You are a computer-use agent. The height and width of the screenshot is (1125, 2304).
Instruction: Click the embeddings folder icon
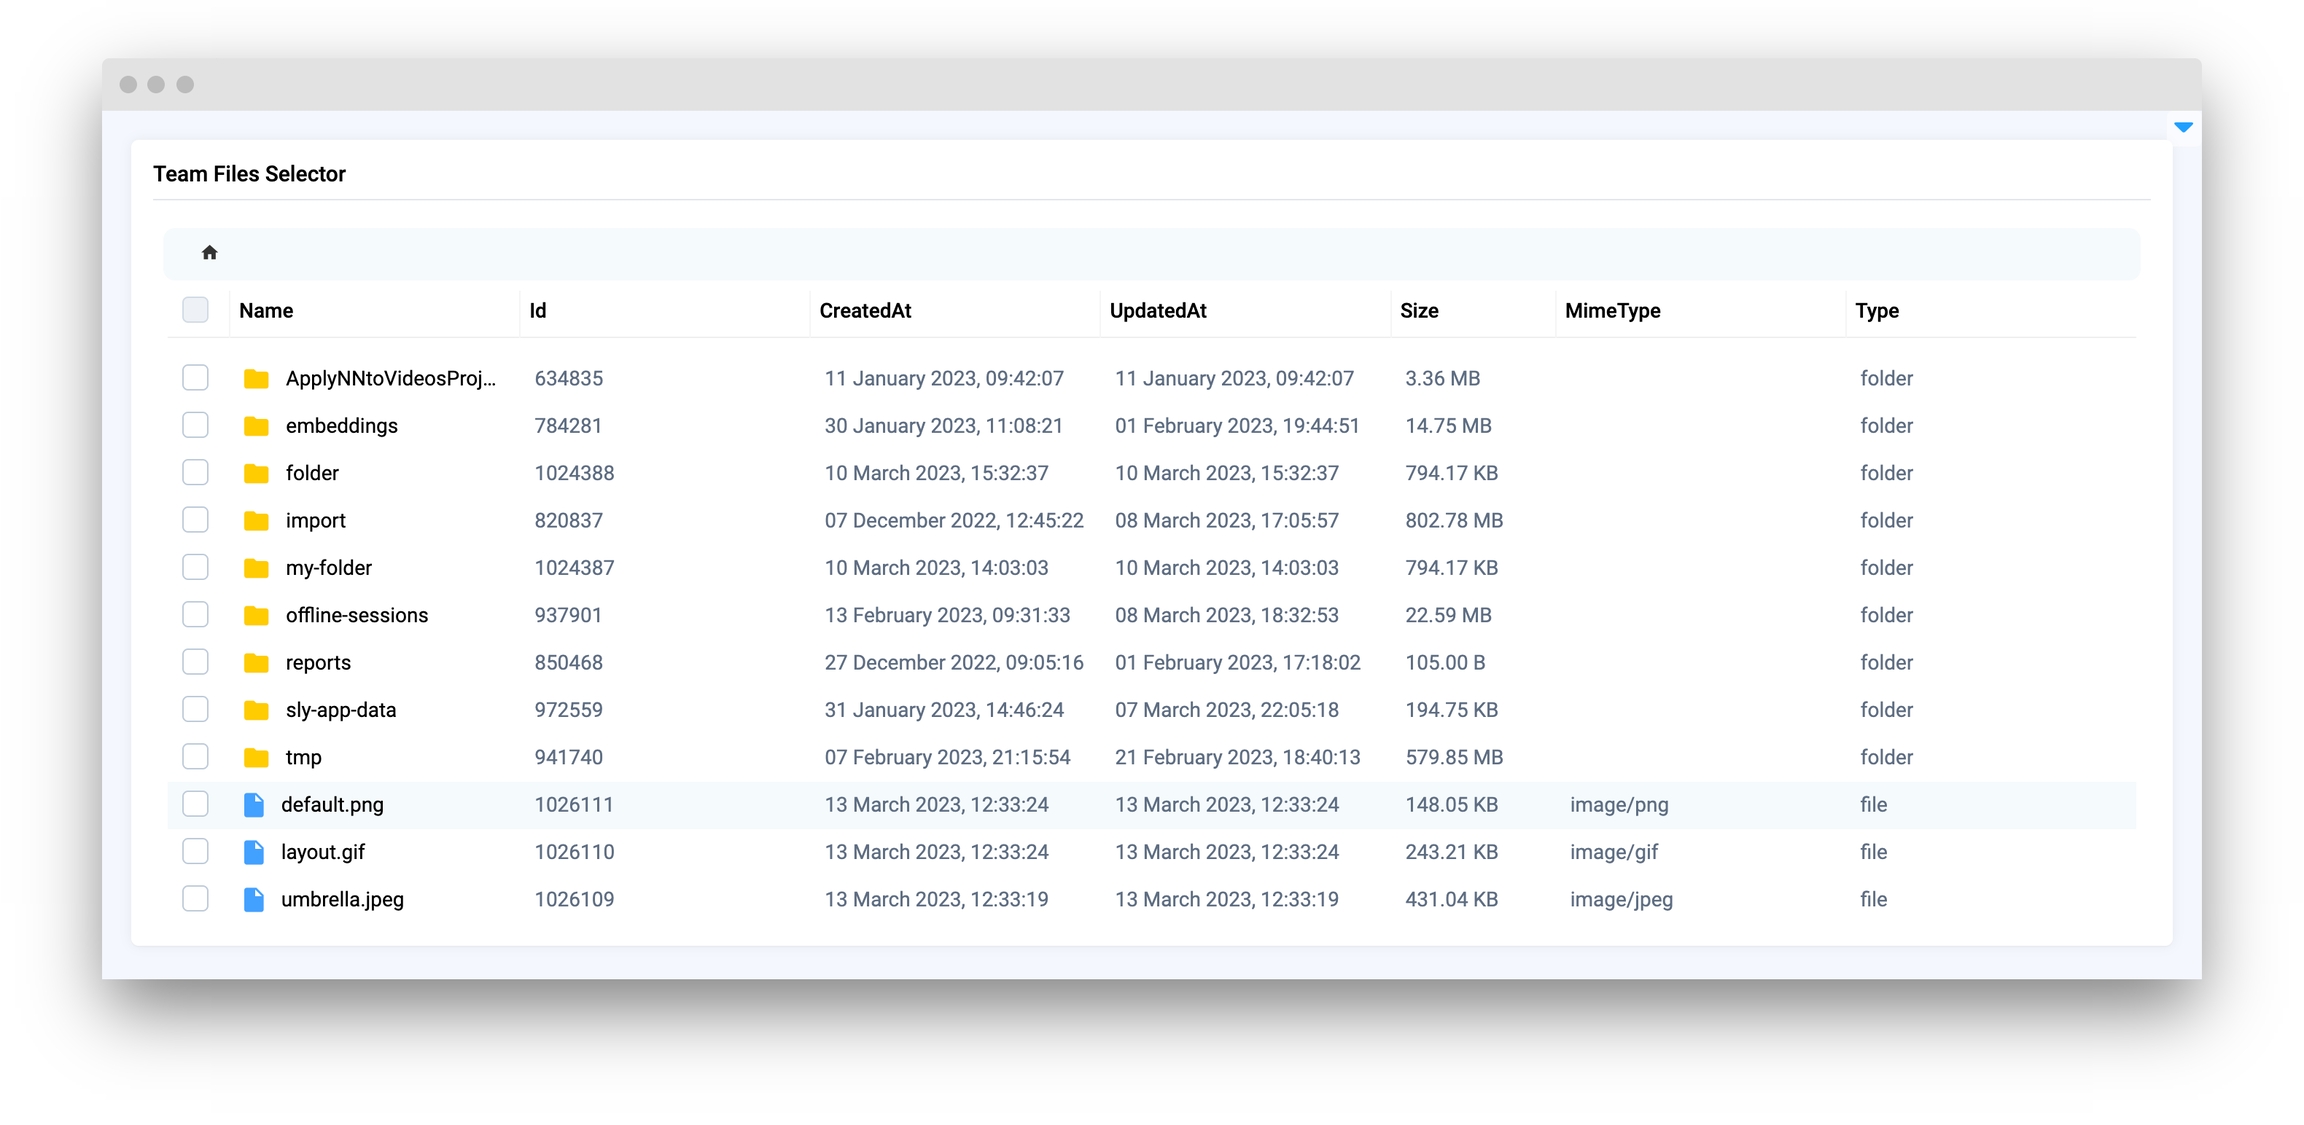pyautogui.click(x=256, y=426)
